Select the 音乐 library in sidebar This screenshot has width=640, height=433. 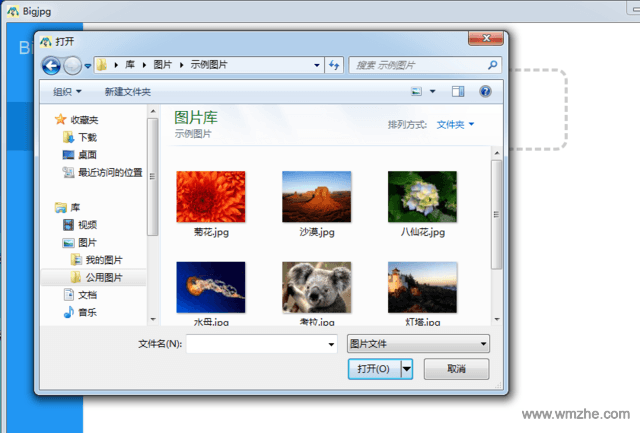point(86,312)
